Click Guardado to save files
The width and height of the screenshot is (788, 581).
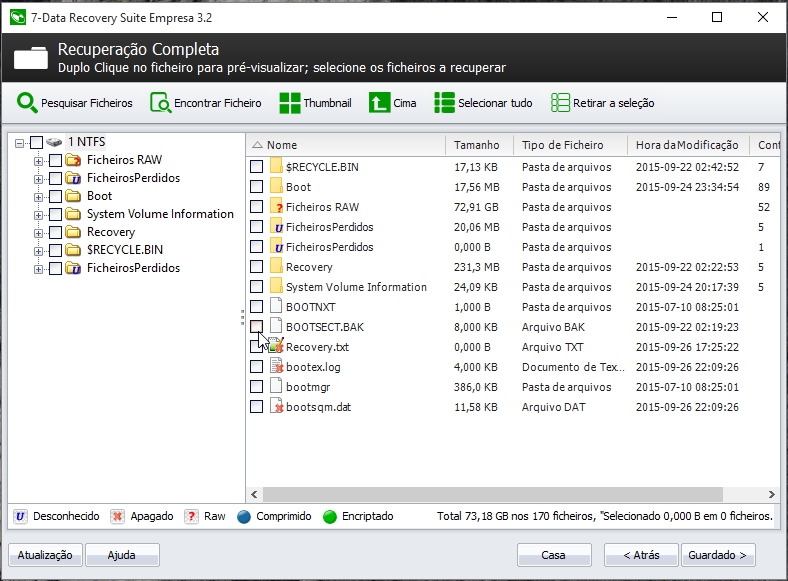click(718, 555)
